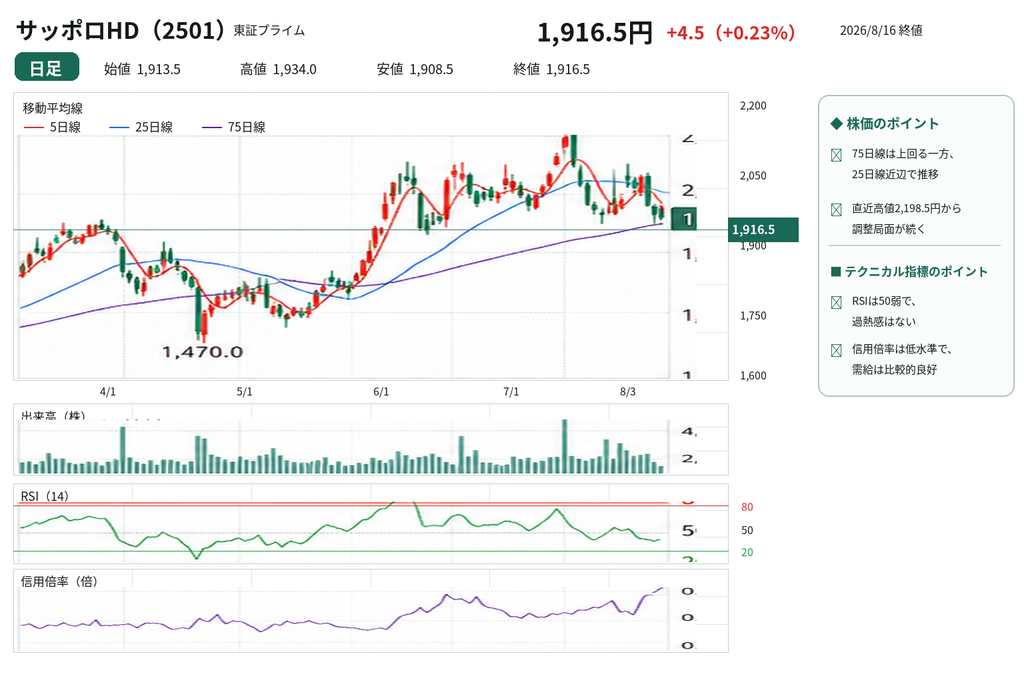Click the 信用倍率（倍）panel title
Image resolution: width=1024 pixels, height=683 pixels.
[x=59, y=581]
